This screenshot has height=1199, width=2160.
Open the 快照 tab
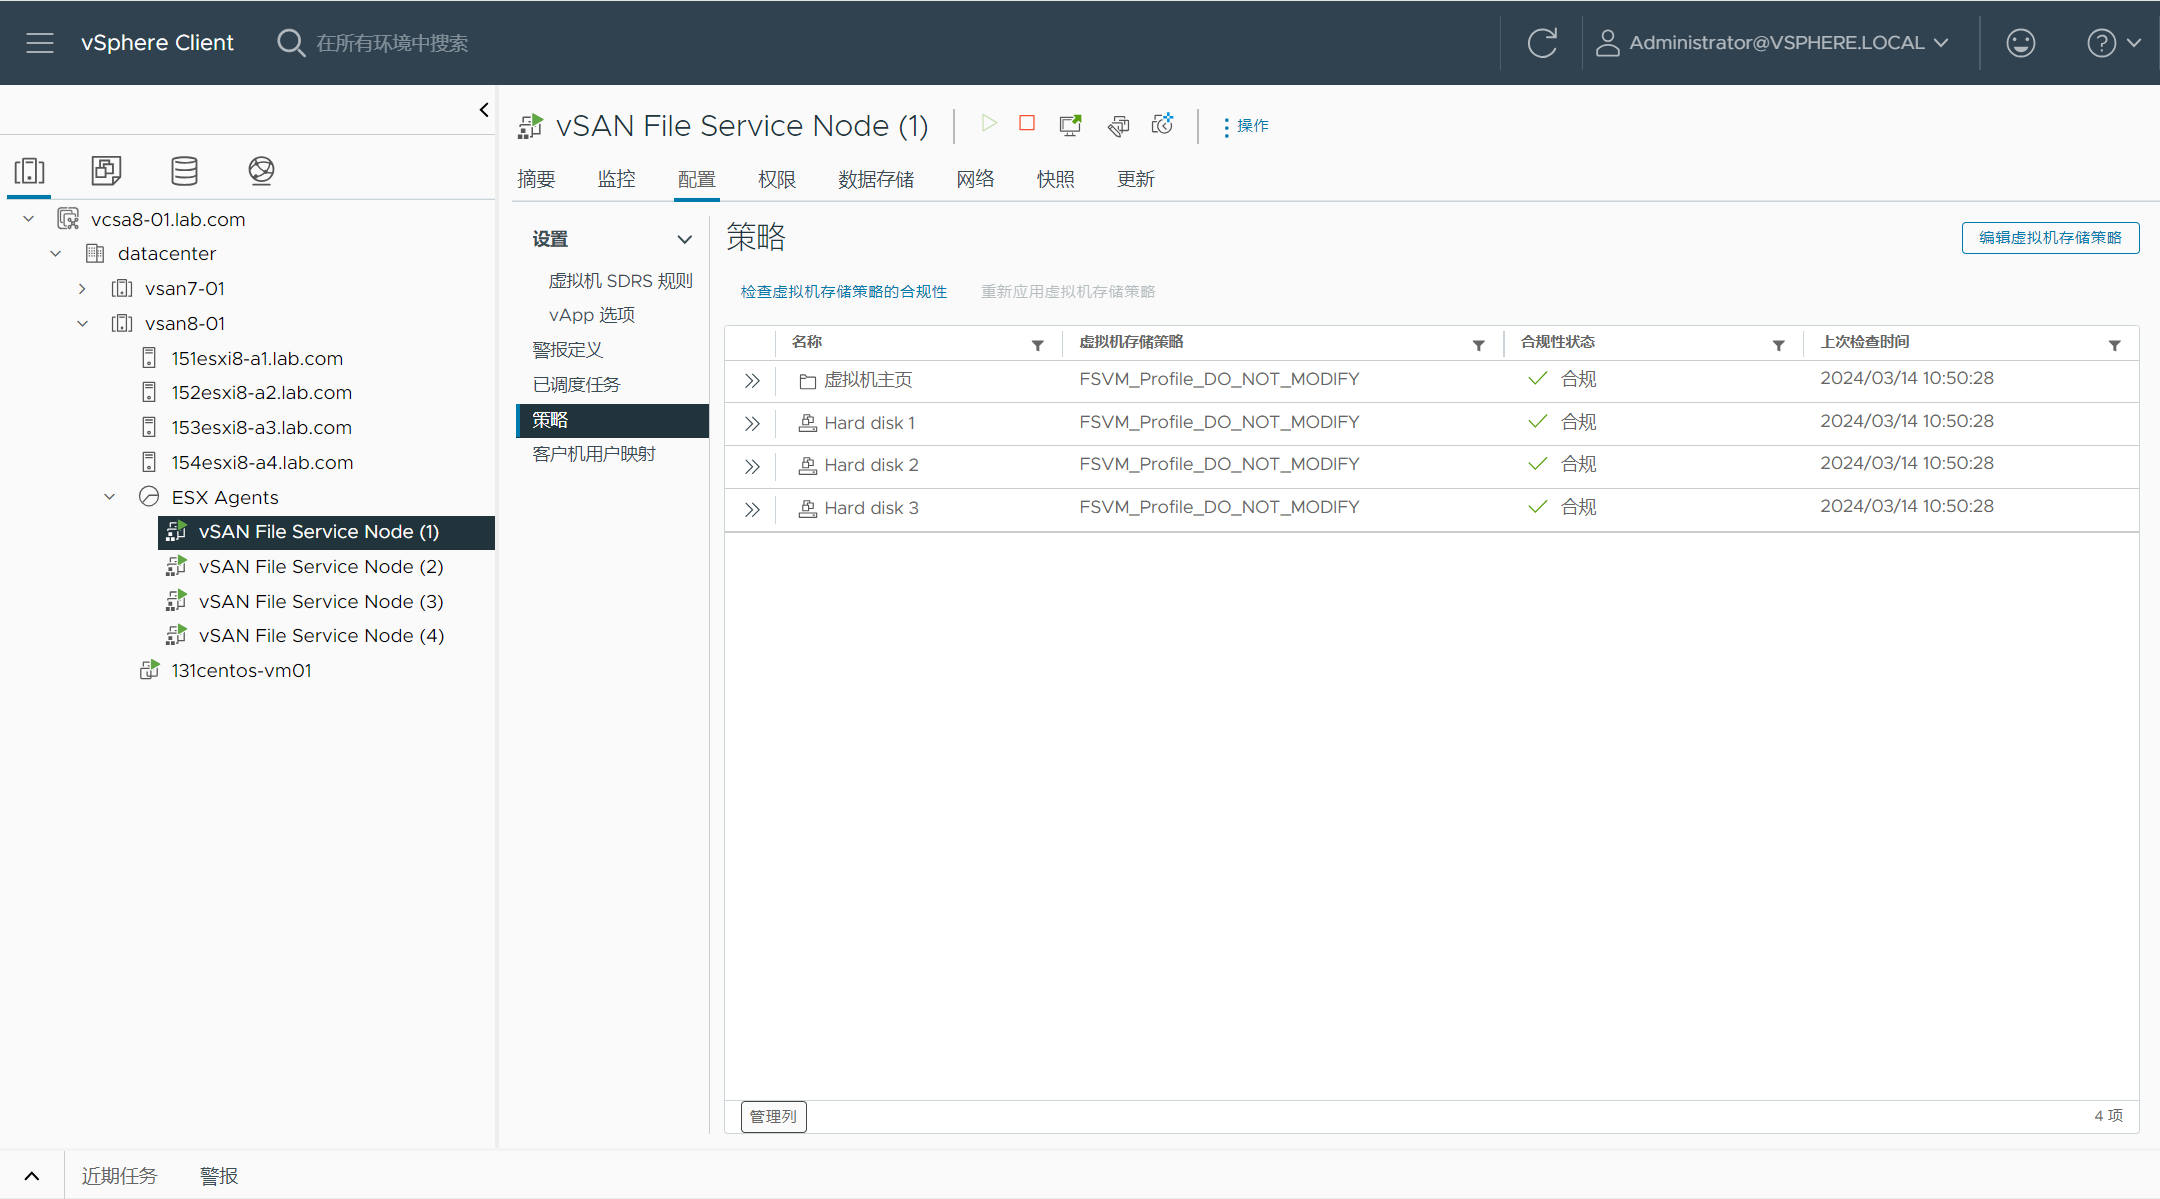pyautogui.click(x=1055, y=179)
